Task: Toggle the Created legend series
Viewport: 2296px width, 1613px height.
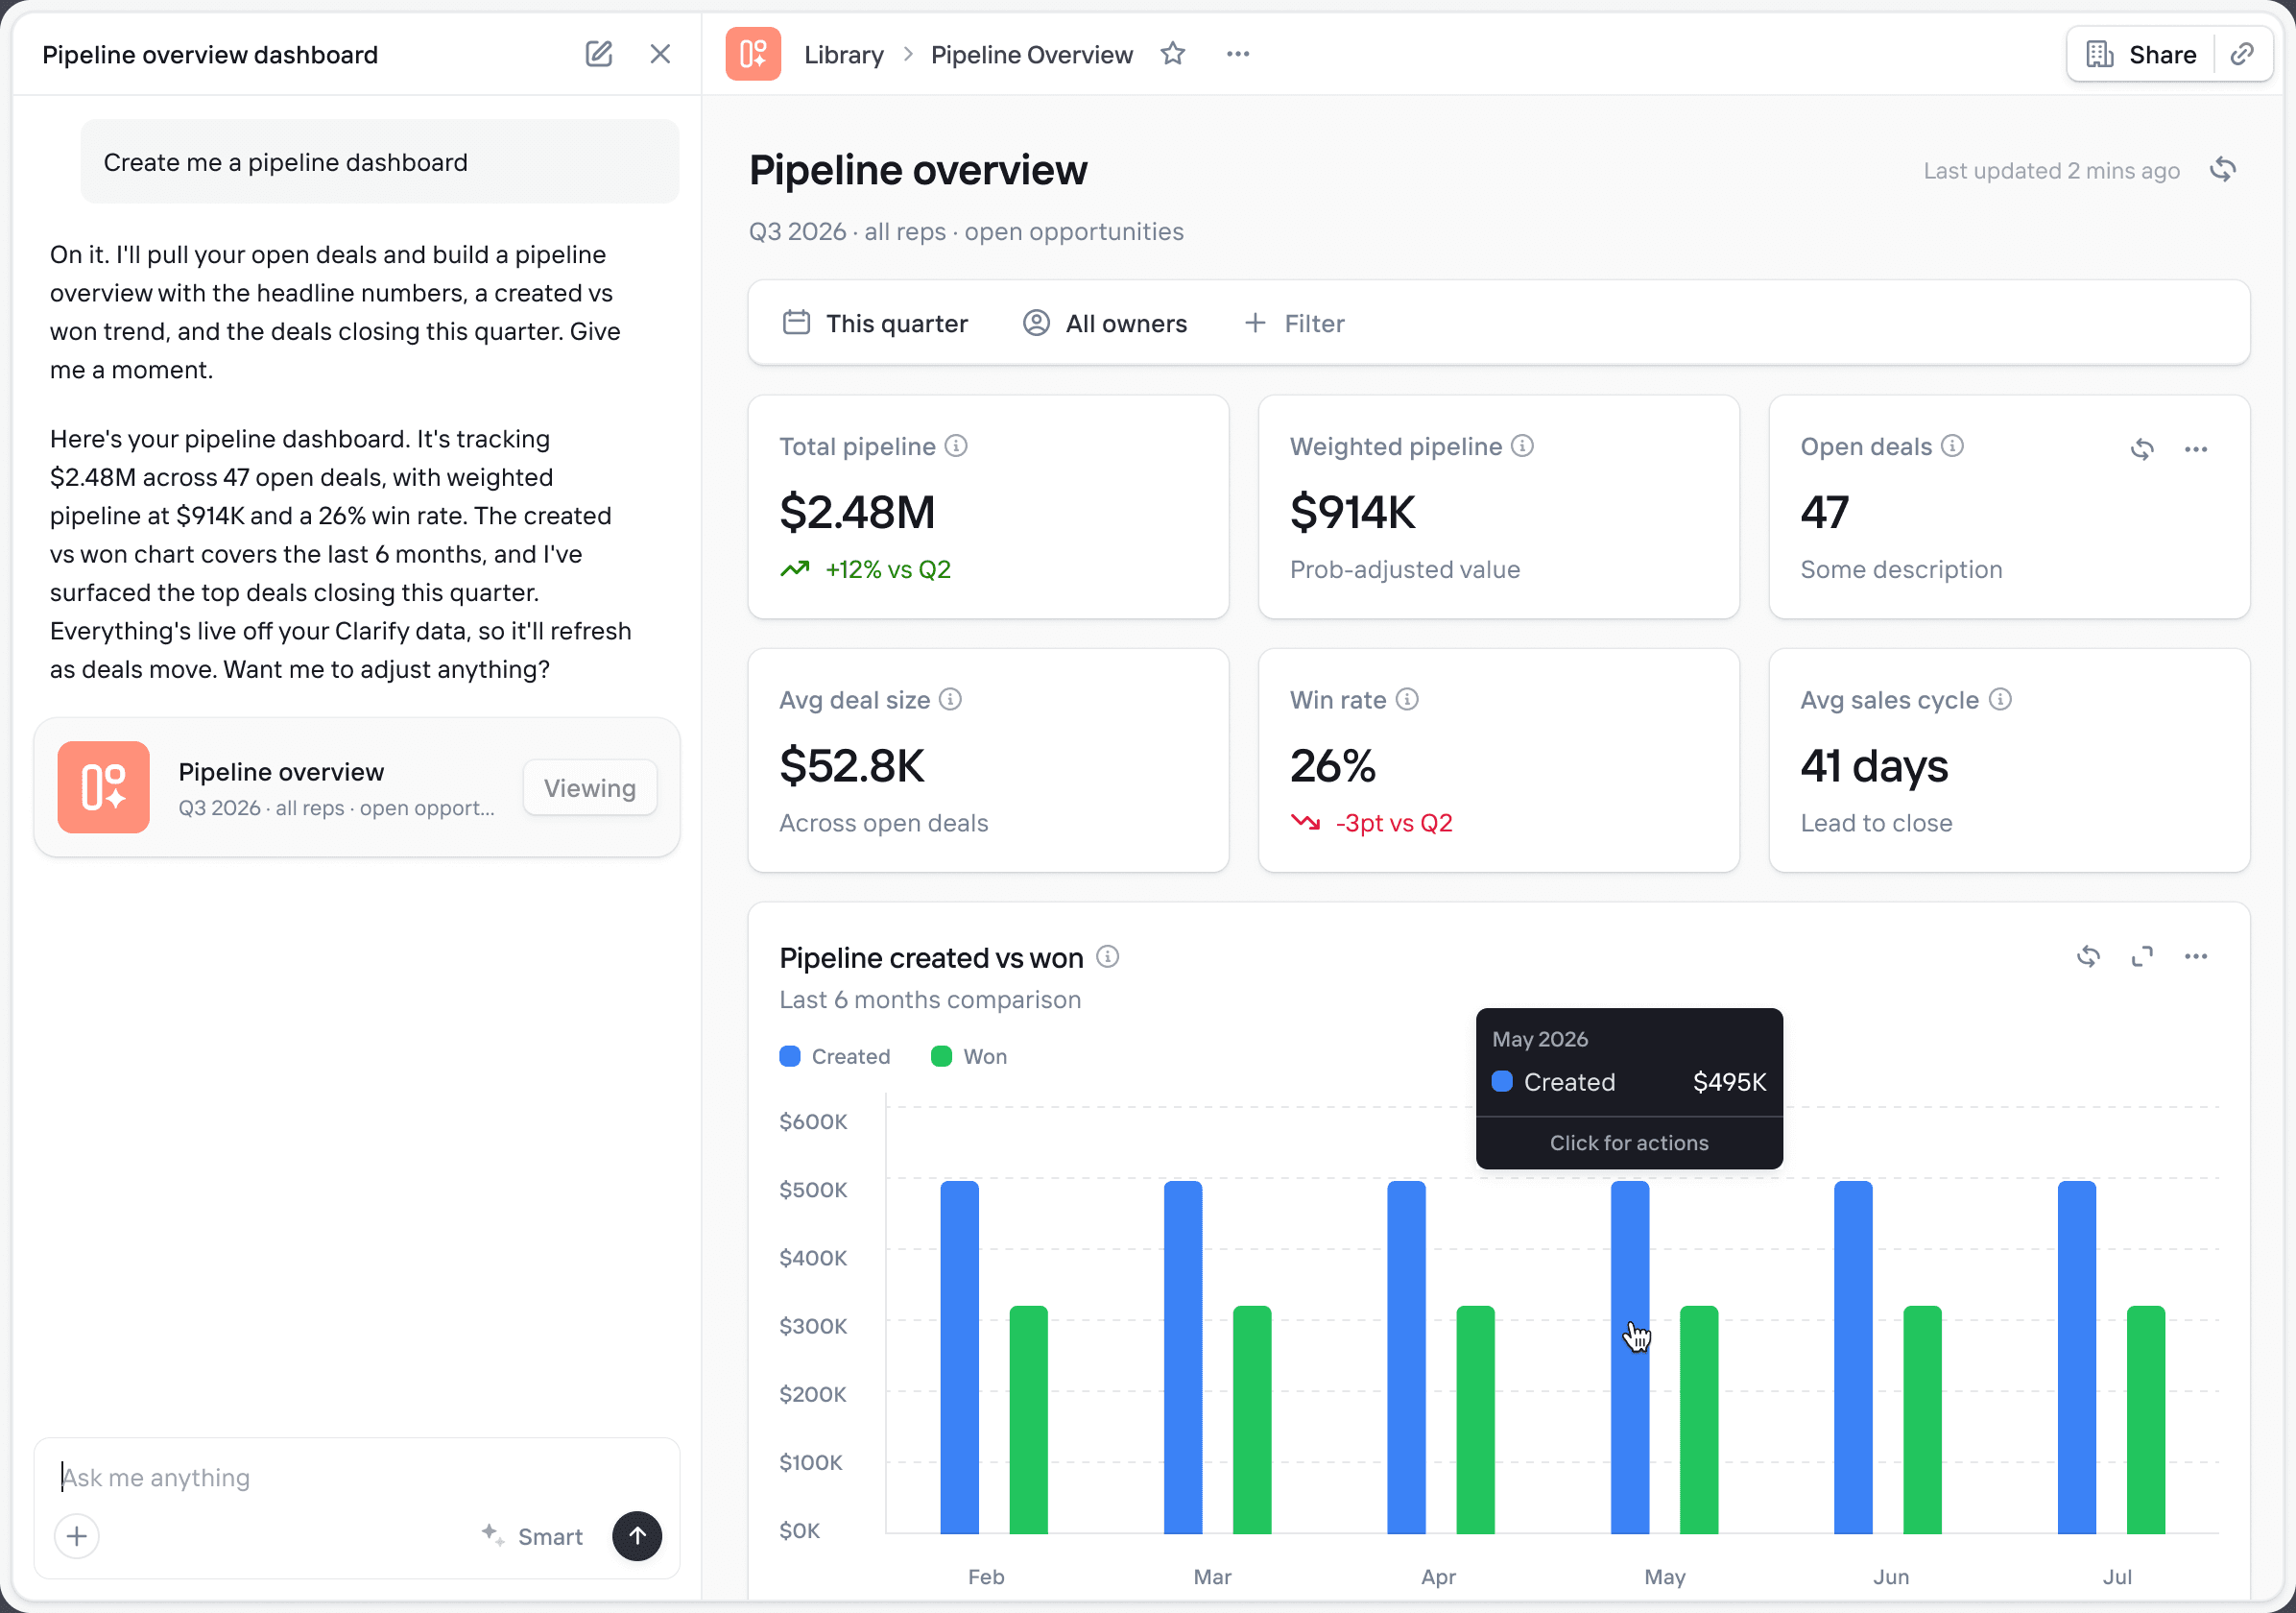Action: point(835,1057)
